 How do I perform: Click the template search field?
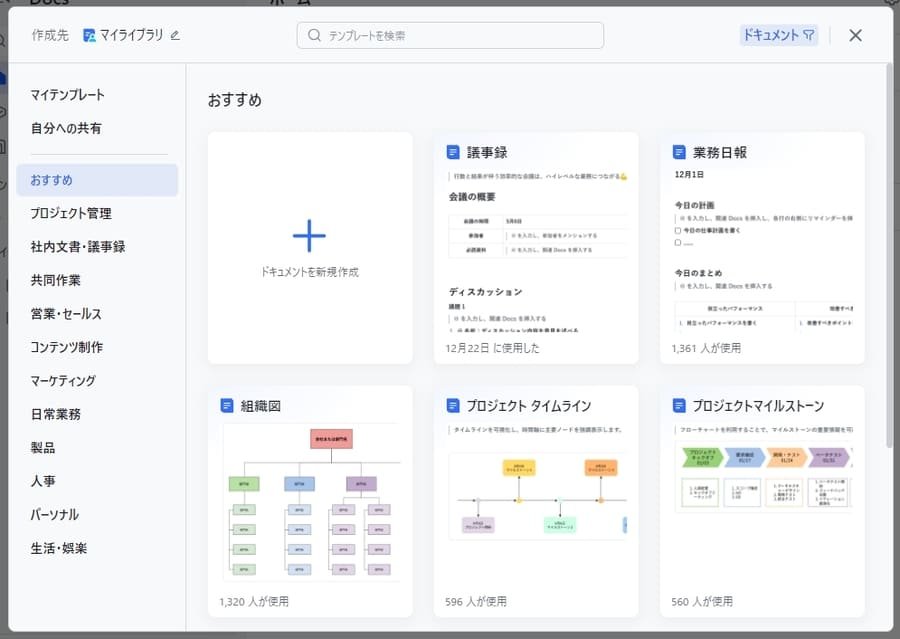click(450, 35)
